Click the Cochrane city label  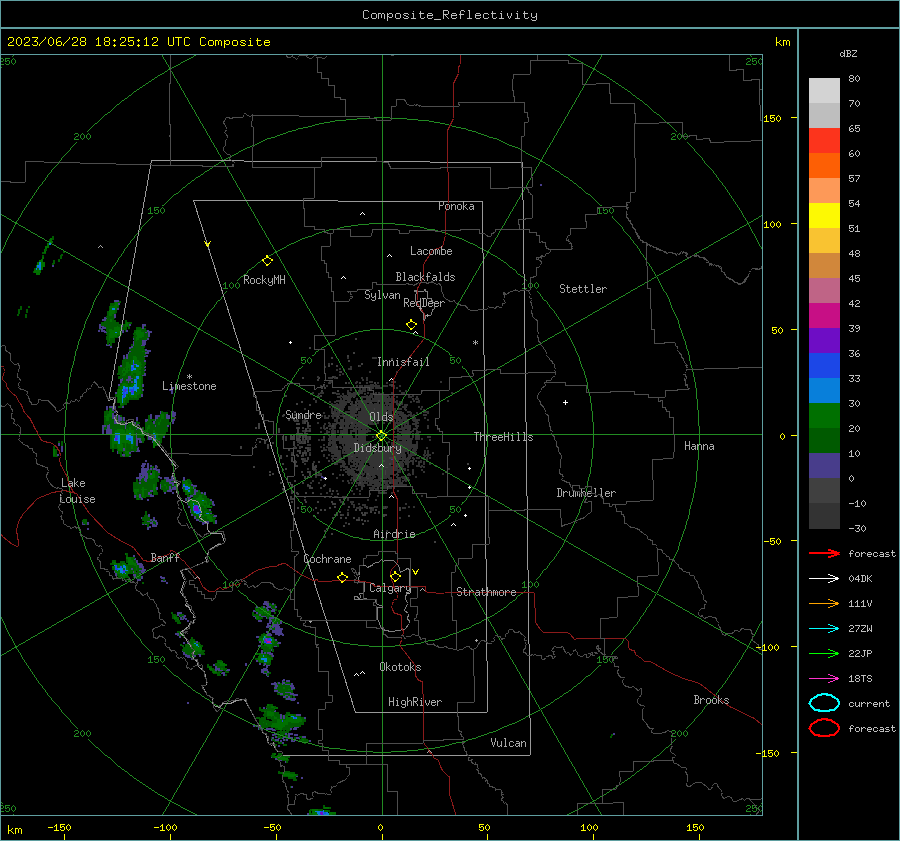coord(327,559)
